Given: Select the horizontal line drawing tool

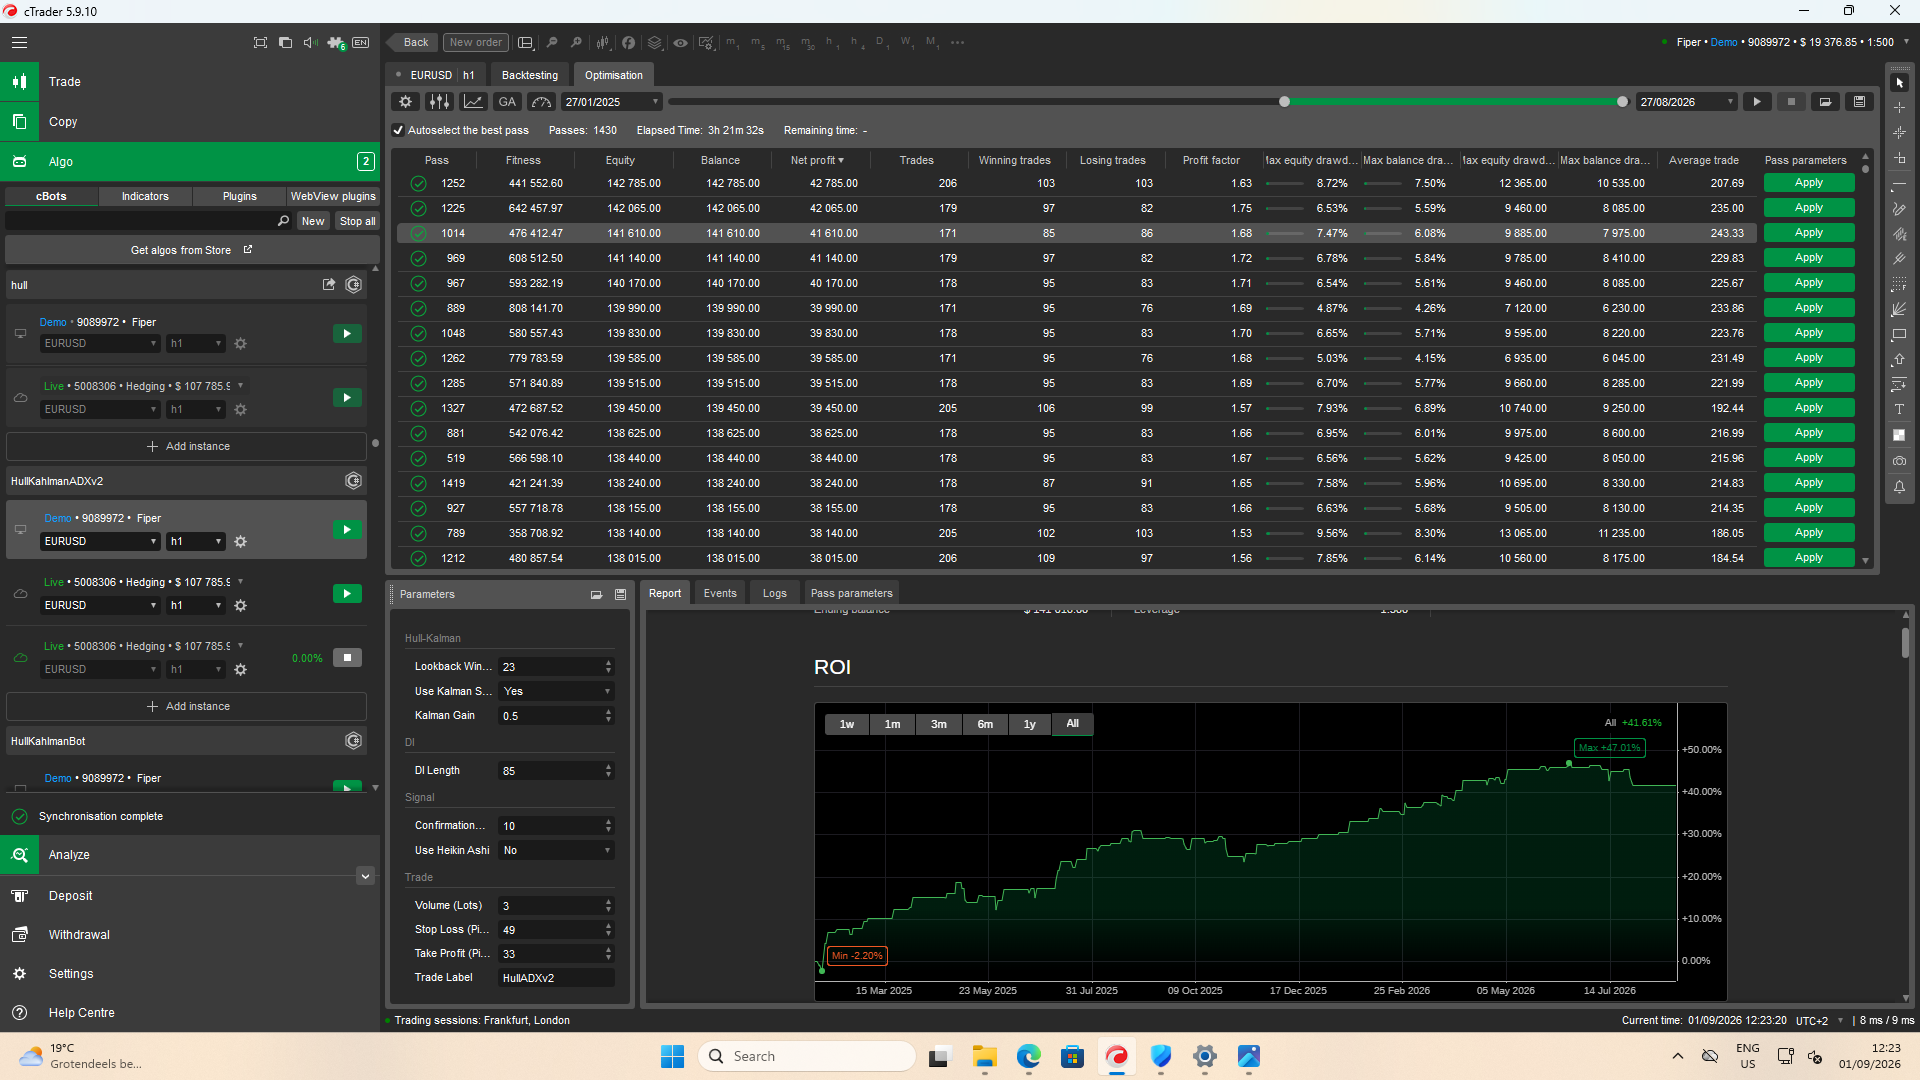Looking at the screenshot, I should coord(1900,186).
